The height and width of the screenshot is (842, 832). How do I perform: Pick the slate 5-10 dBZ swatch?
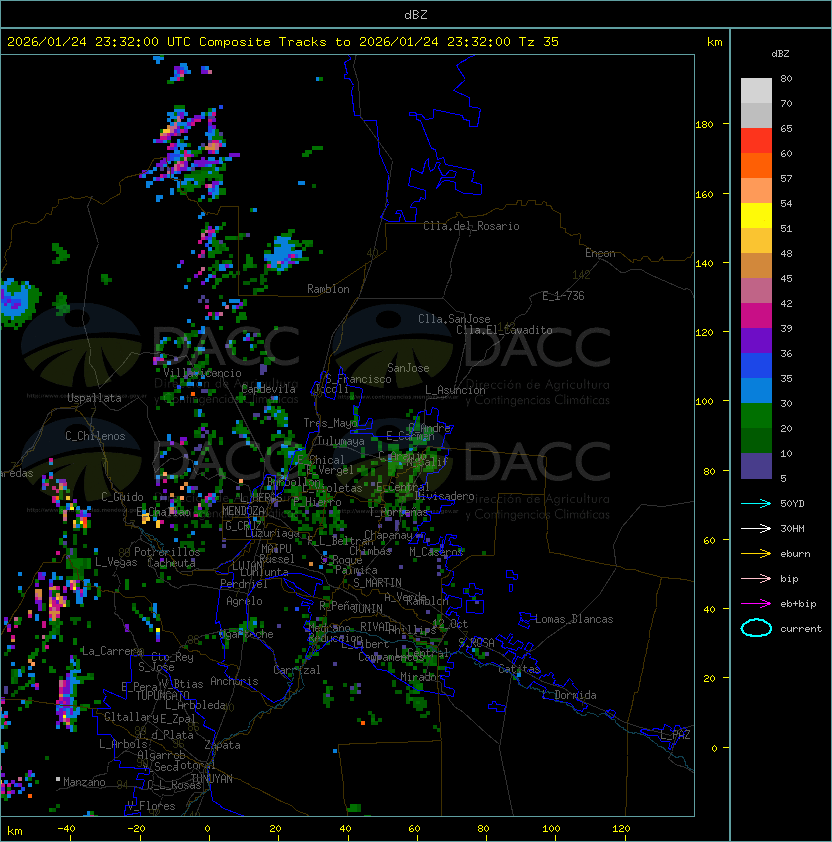[756, 466]
